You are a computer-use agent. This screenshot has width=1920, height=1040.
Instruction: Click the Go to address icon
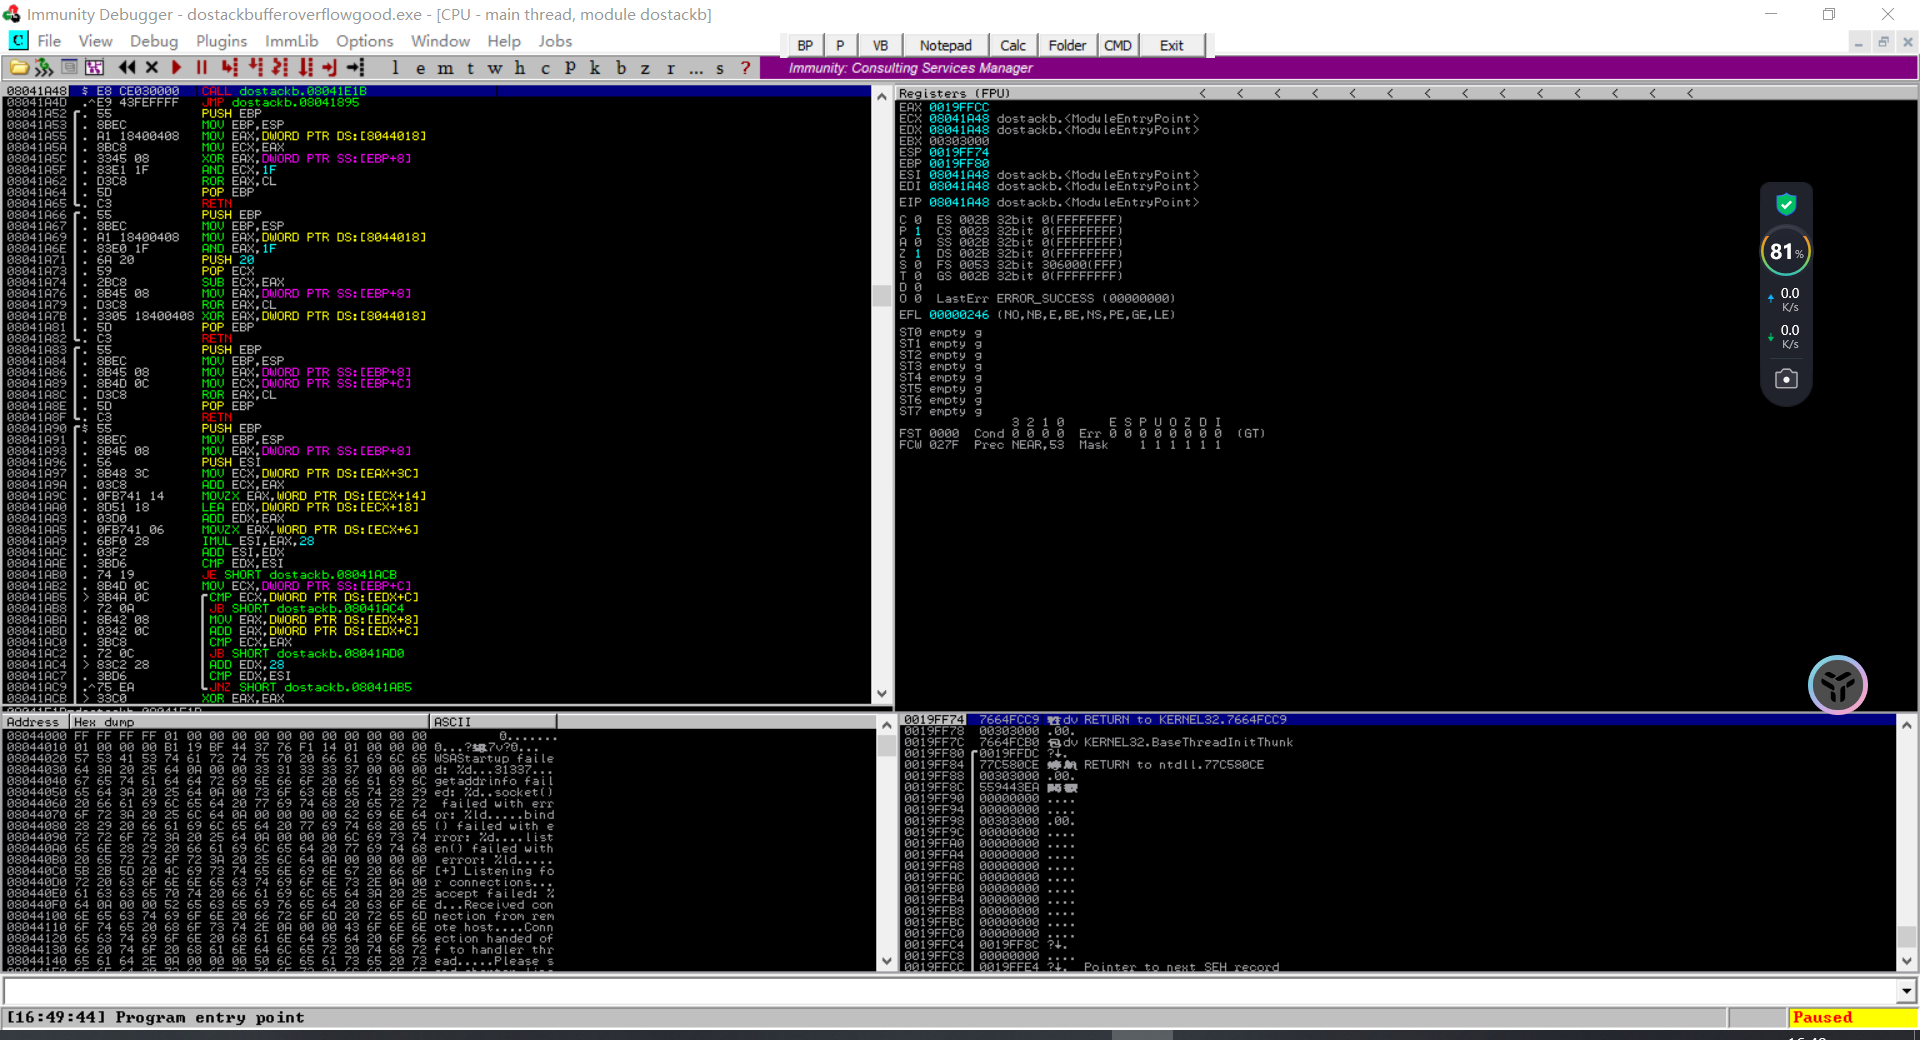coord(356,67)
